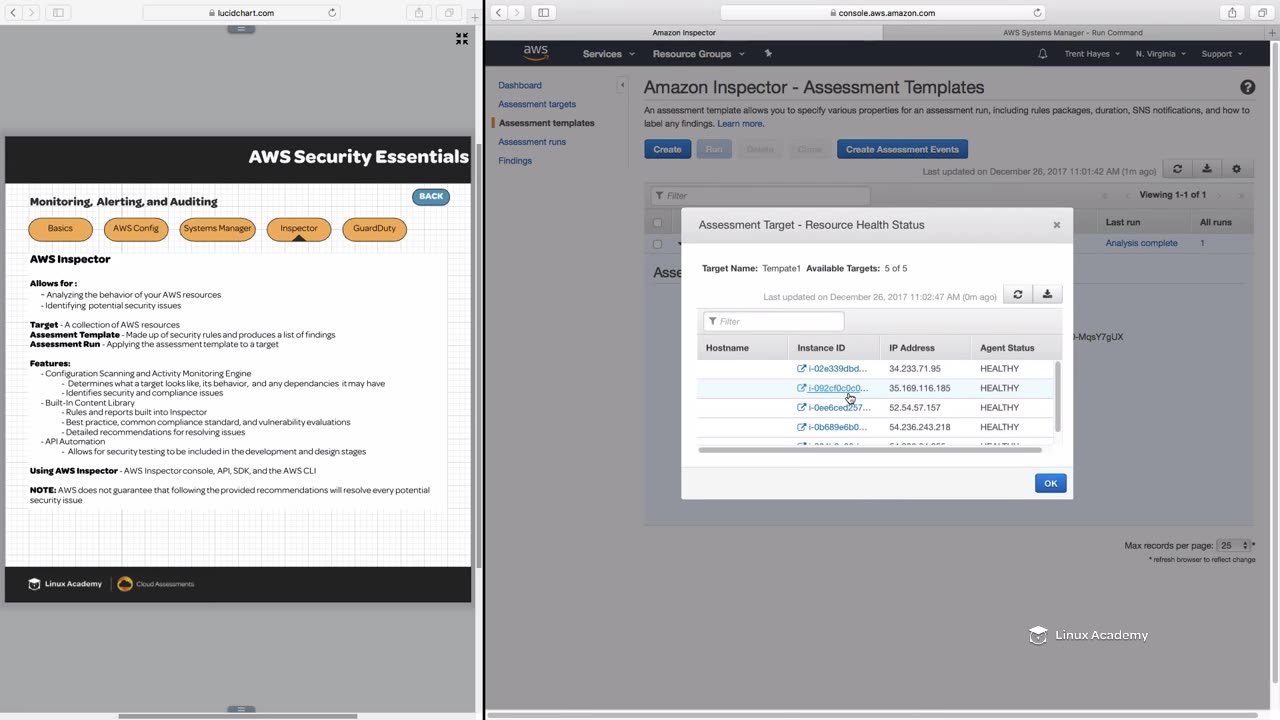Open the templates table settings gear
This screenshot has height=720, width=1280.
(1236, 169)
